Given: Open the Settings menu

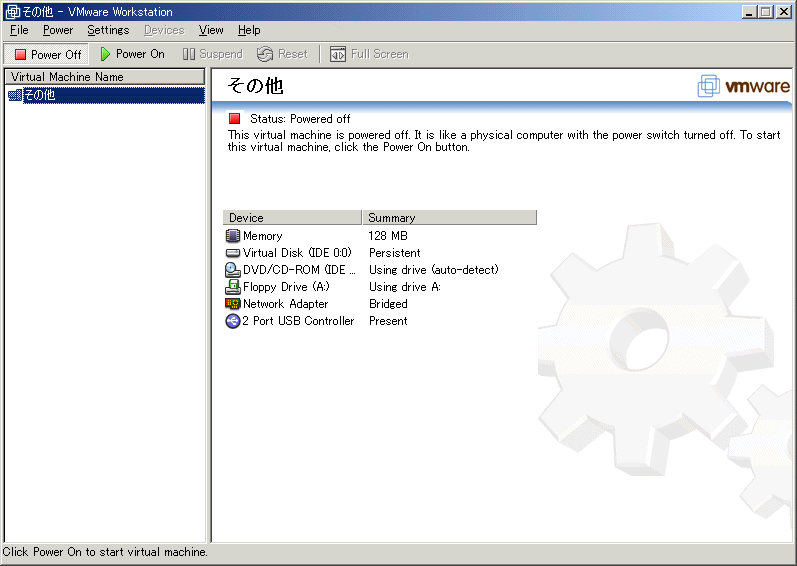Looking at the screenshot, I should pos(108,30).
